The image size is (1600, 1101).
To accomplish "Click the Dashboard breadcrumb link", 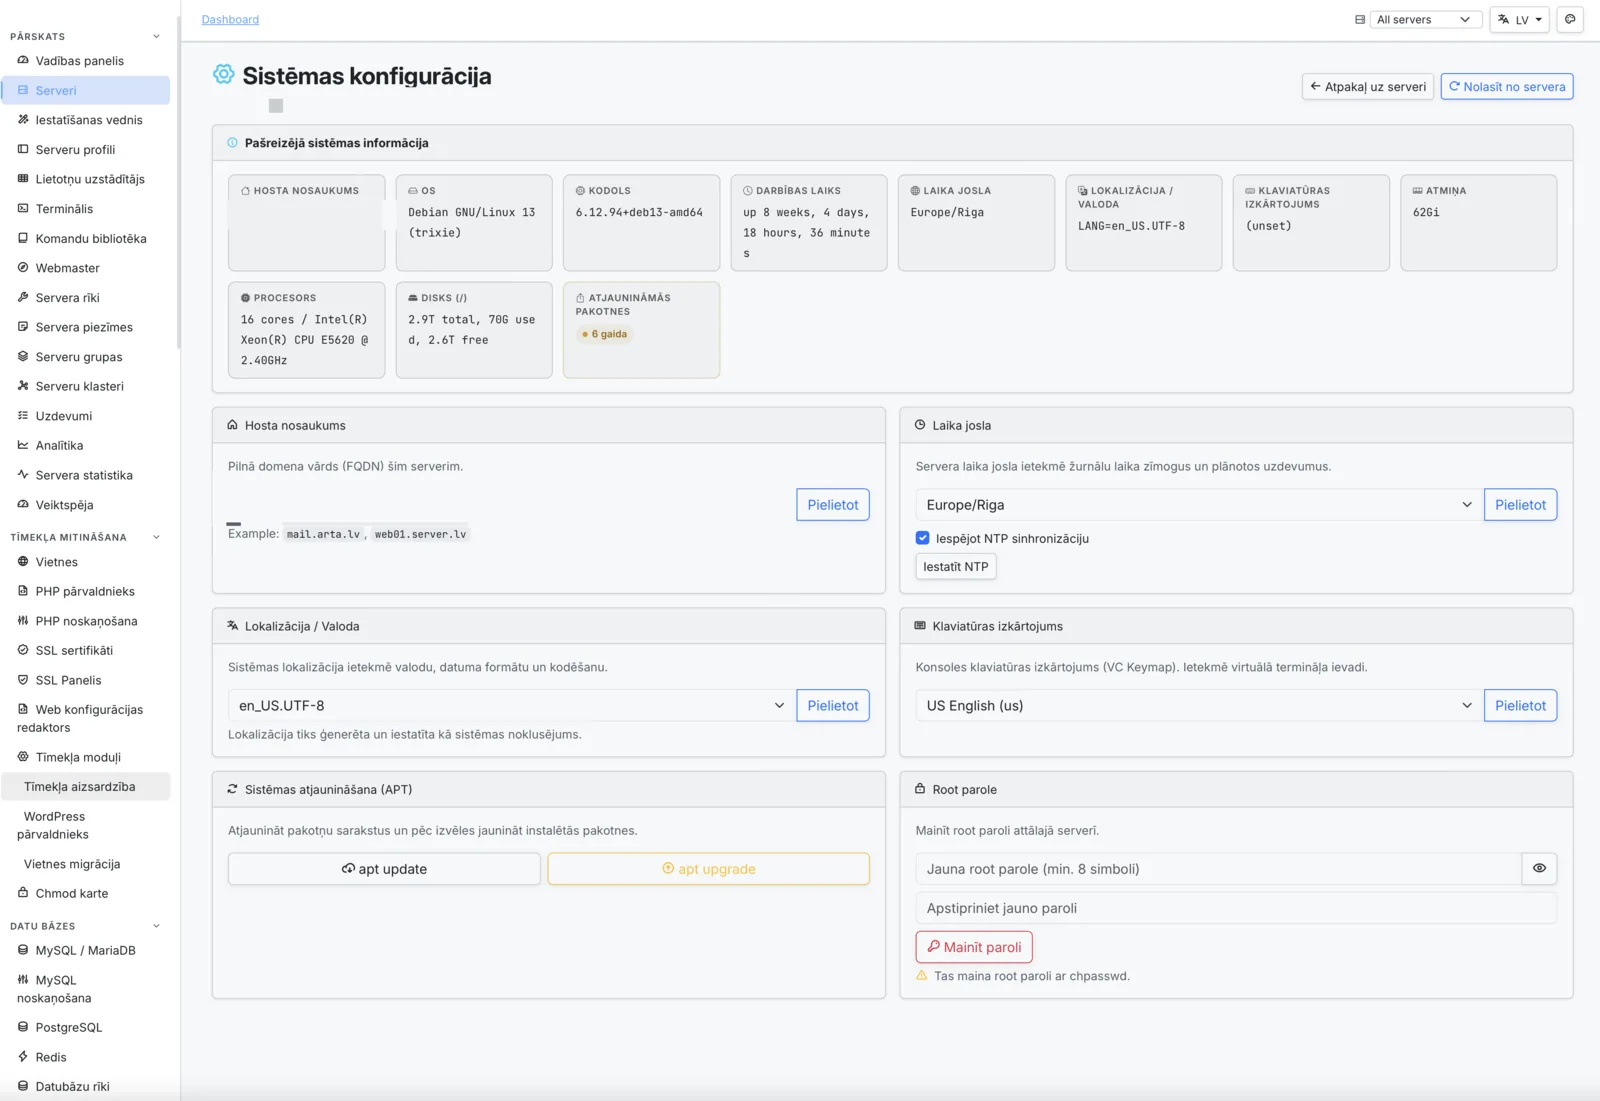I will pos(230,19).
